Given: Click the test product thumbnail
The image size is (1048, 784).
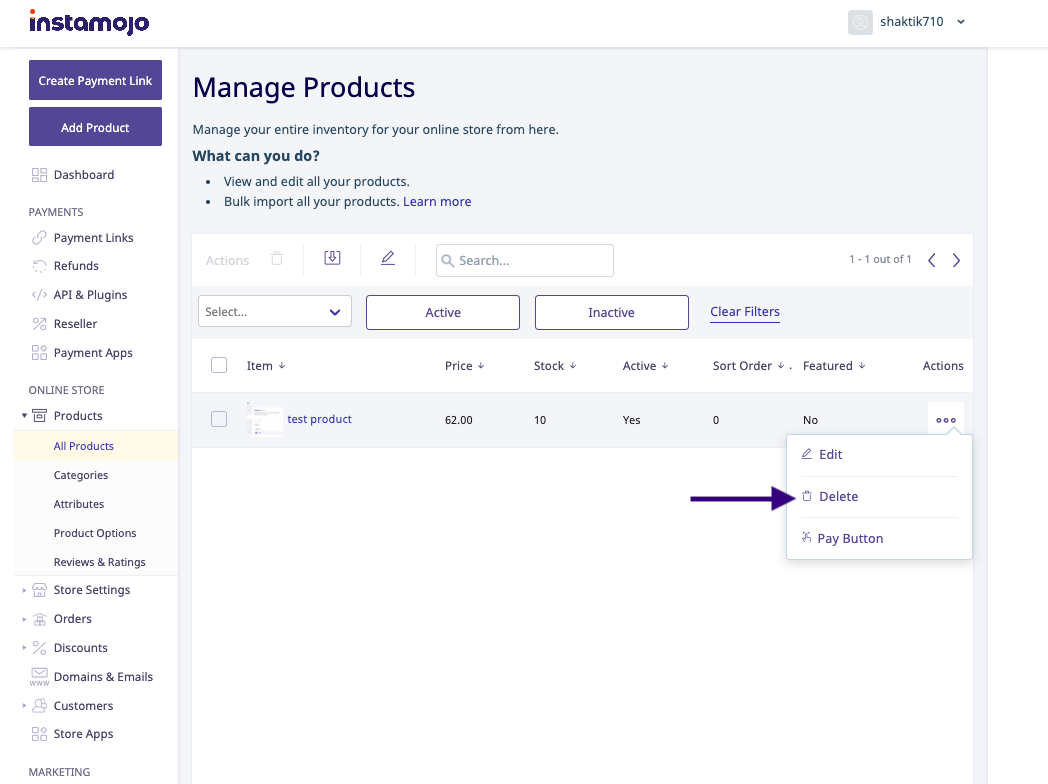Looking at the screenshot, I should coord(265,419).
